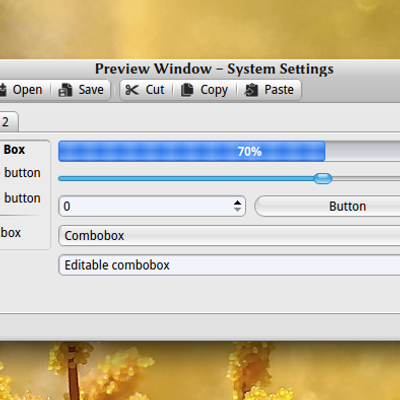Click the 70% progress bar
400x400 pixels.
tap(229, 151)
